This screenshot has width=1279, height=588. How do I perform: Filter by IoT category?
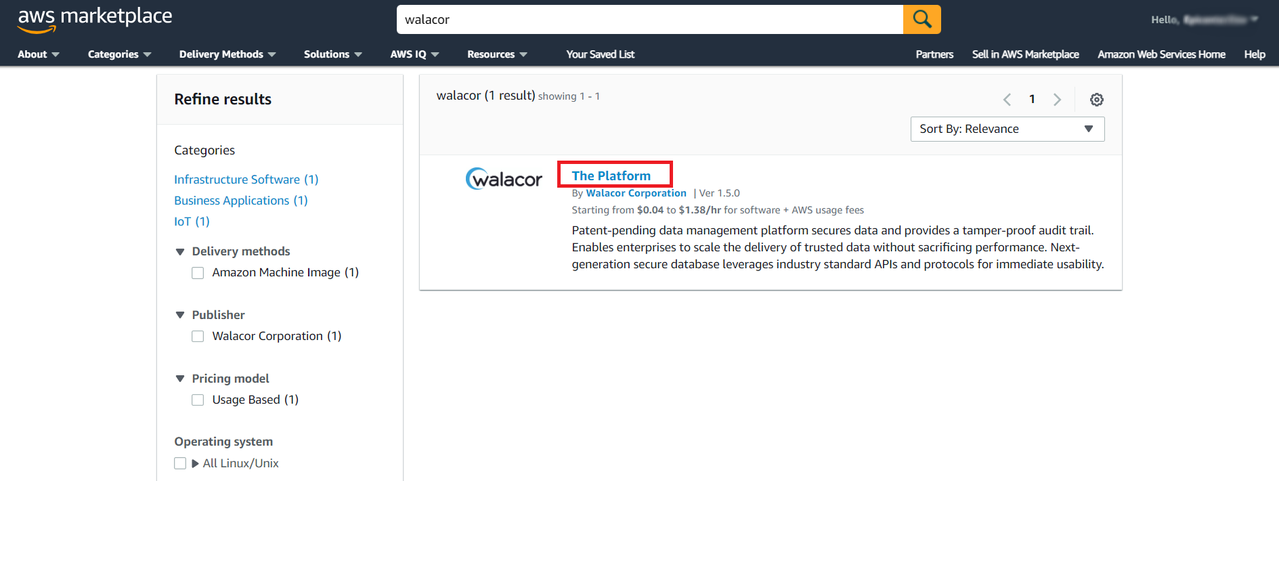coord(192,222)
